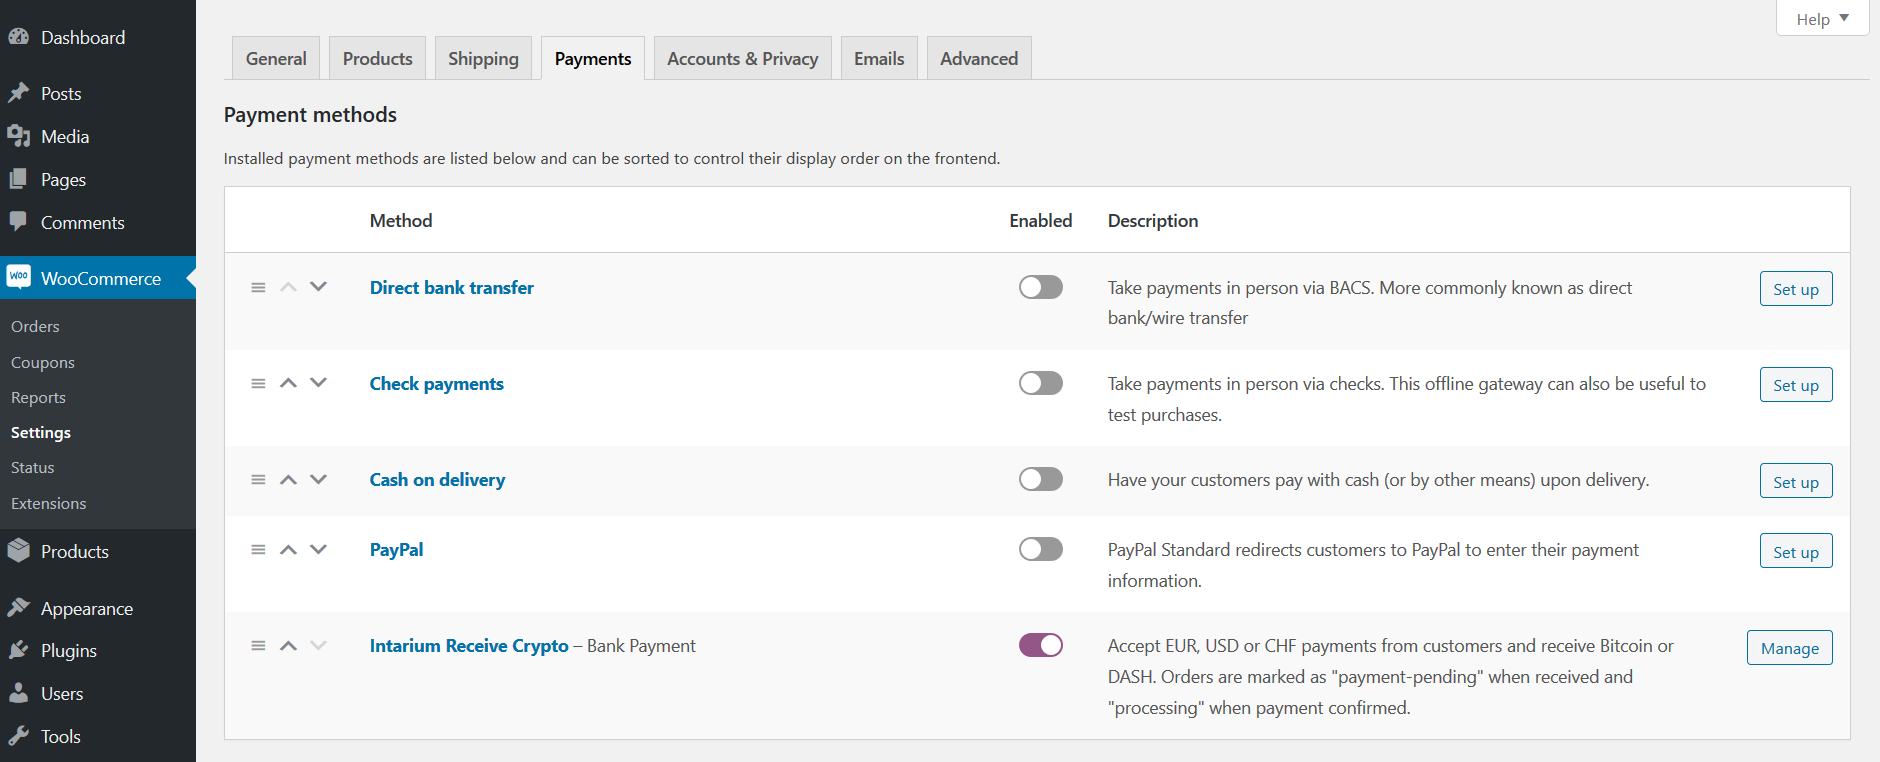Open the Help dropdown
The width and height of the screenshot is (1880, 762).
(1822, 19)
